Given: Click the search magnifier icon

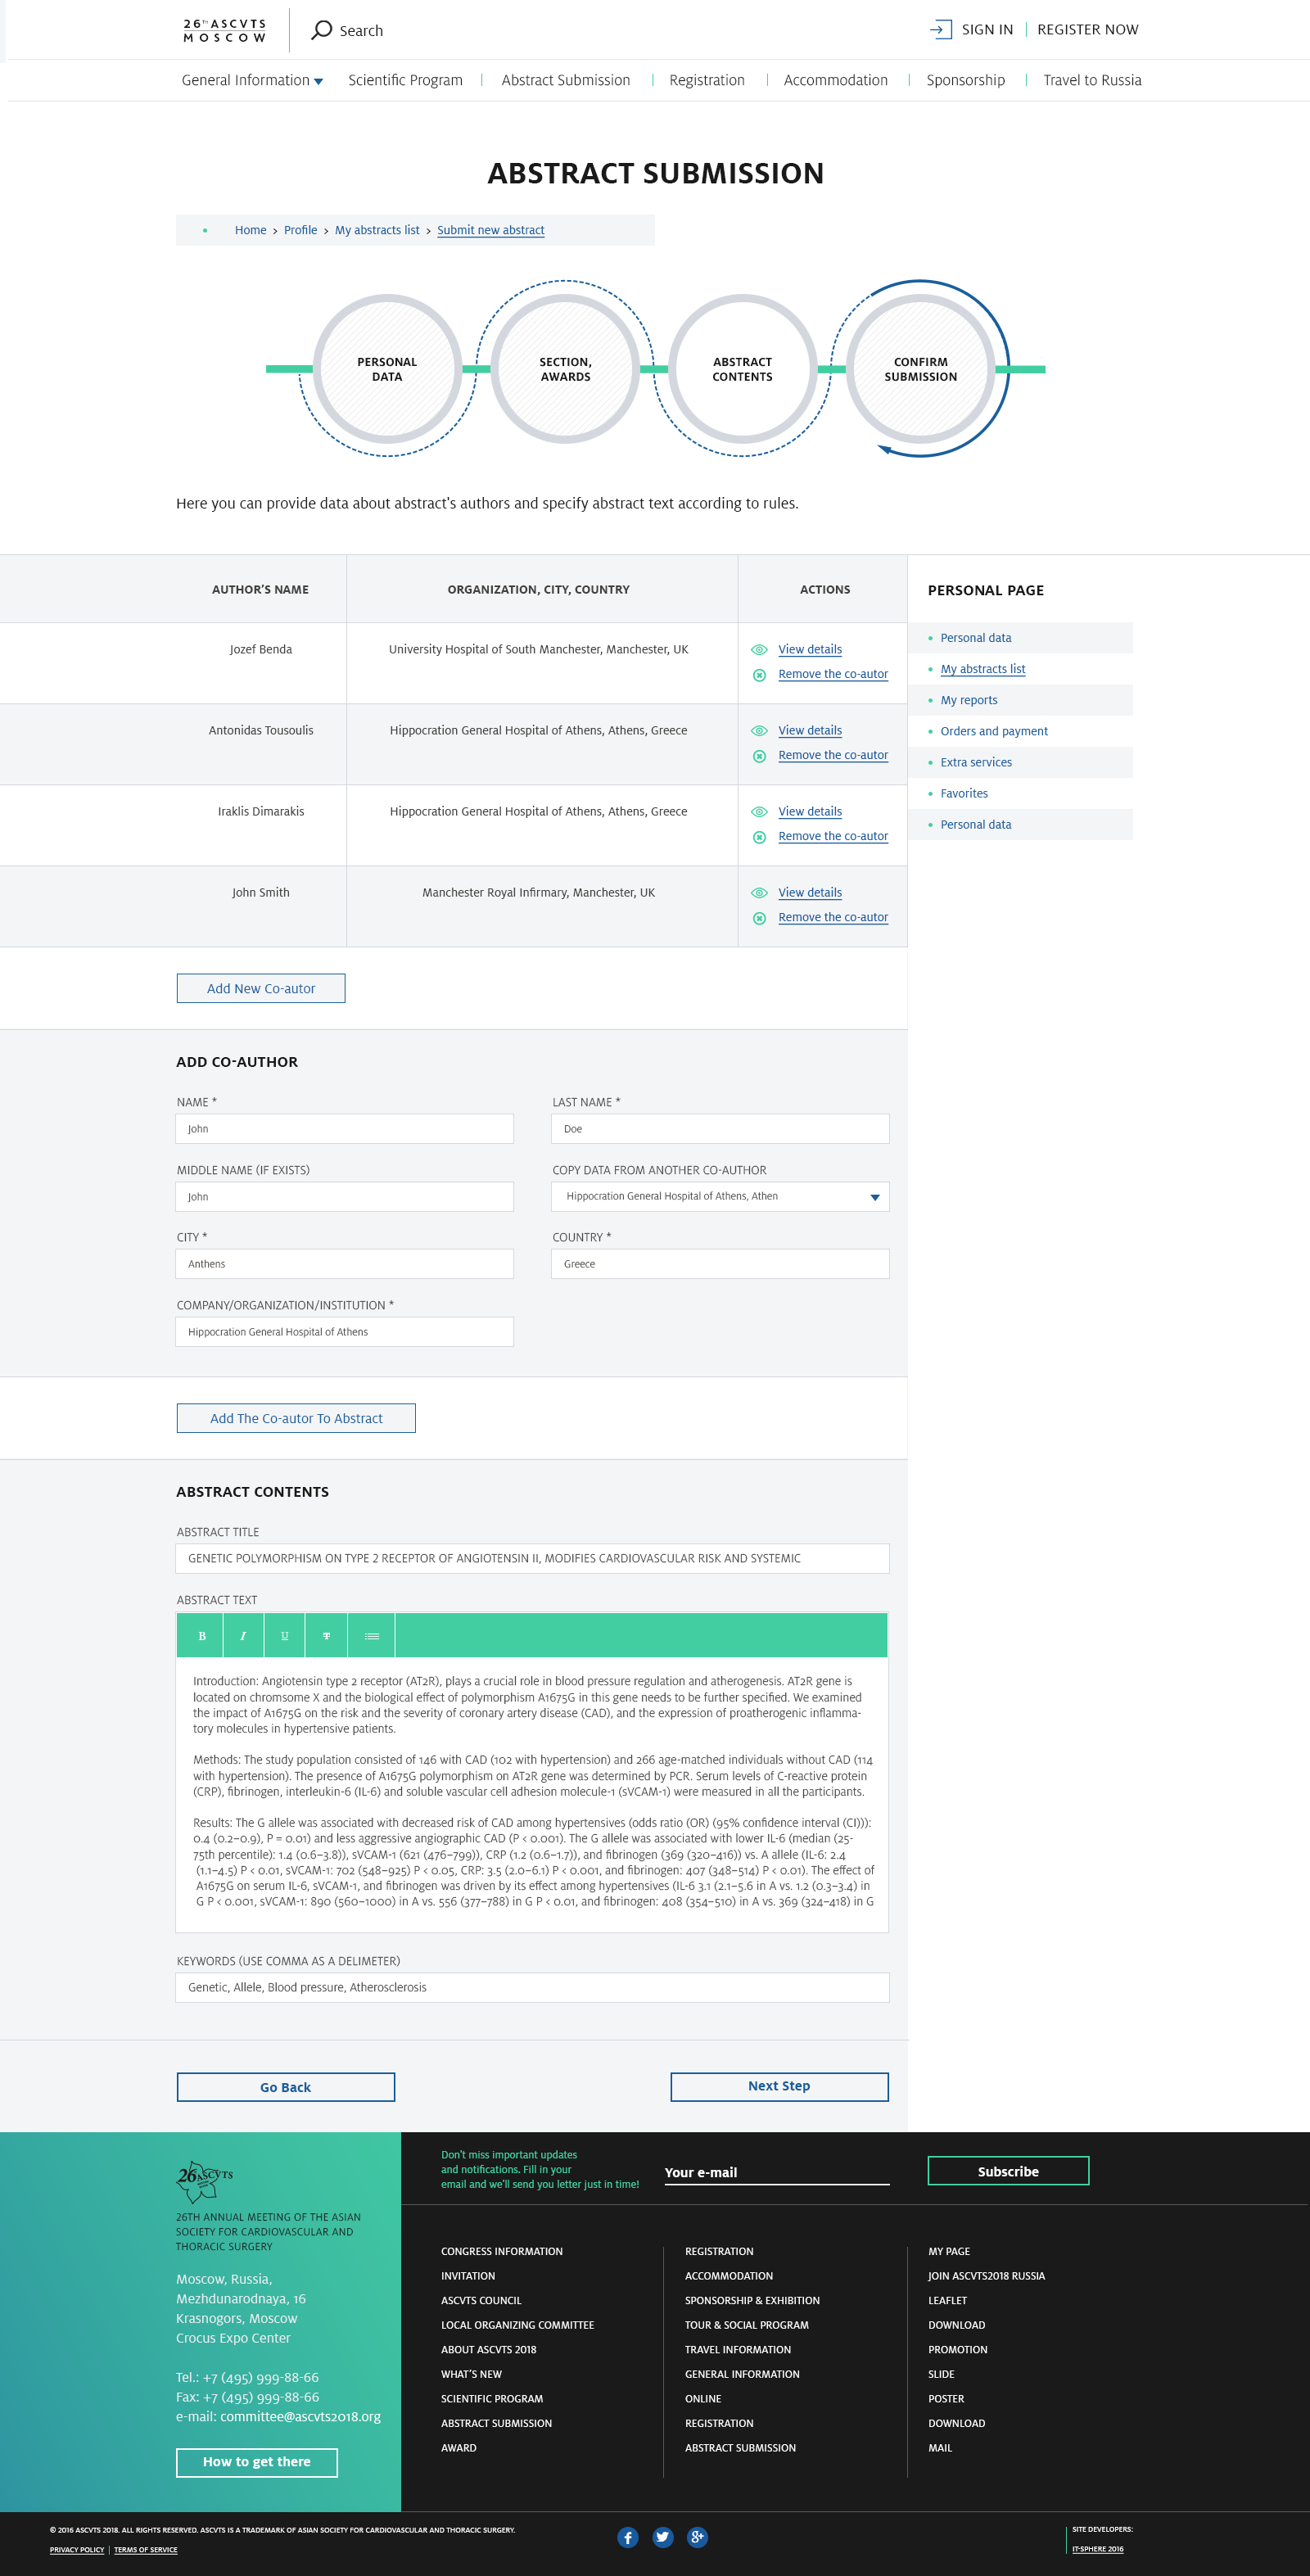Looking at the screenshot, I should 321,30.
